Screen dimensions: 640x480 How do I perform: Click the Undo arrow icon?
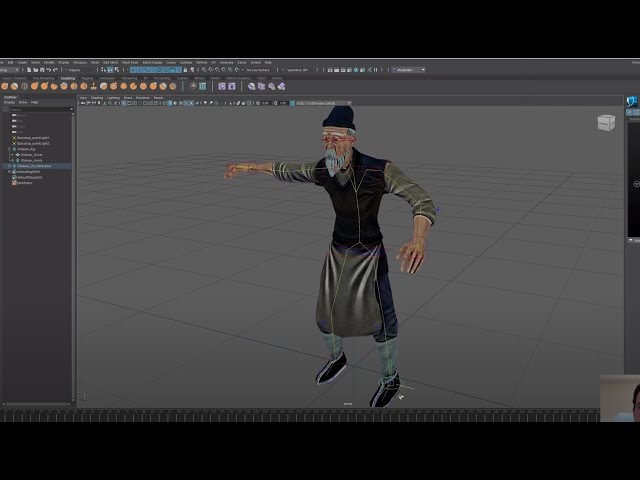[x=49, y=70]
